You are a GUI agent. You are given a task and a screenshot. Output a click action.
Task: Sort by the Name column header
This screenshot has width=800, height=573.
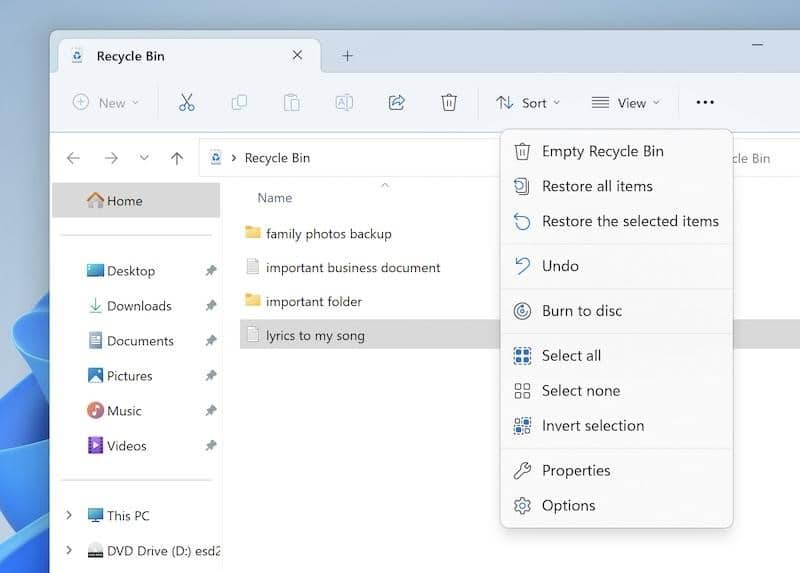click(275, 198)
